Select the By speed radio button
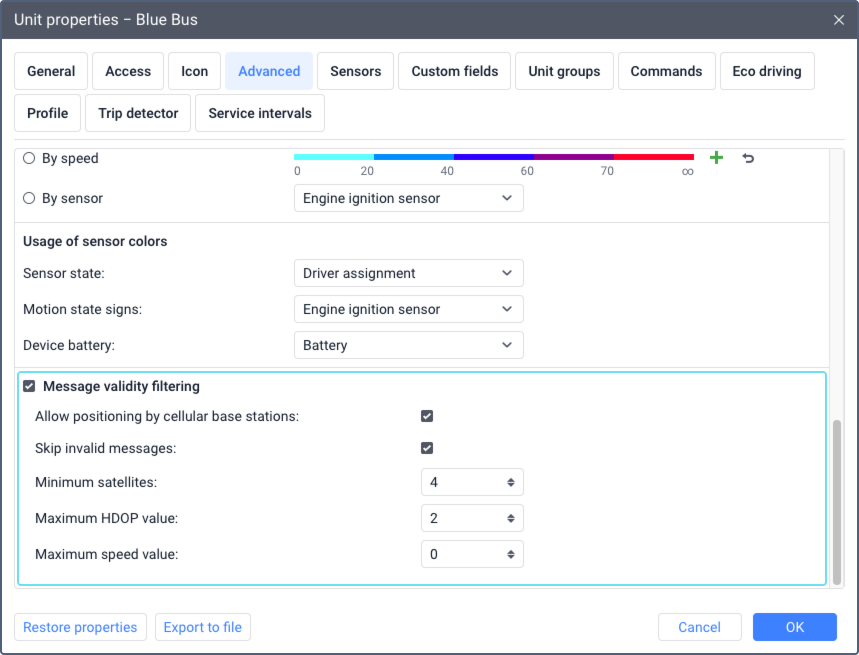This screenshot has height=655, width=859. 29,158
